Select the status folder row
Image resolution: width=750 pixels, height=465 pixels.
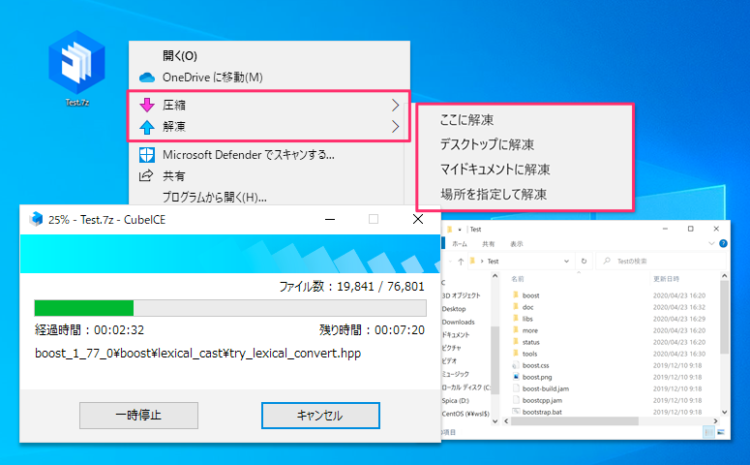tap(608, 342)
